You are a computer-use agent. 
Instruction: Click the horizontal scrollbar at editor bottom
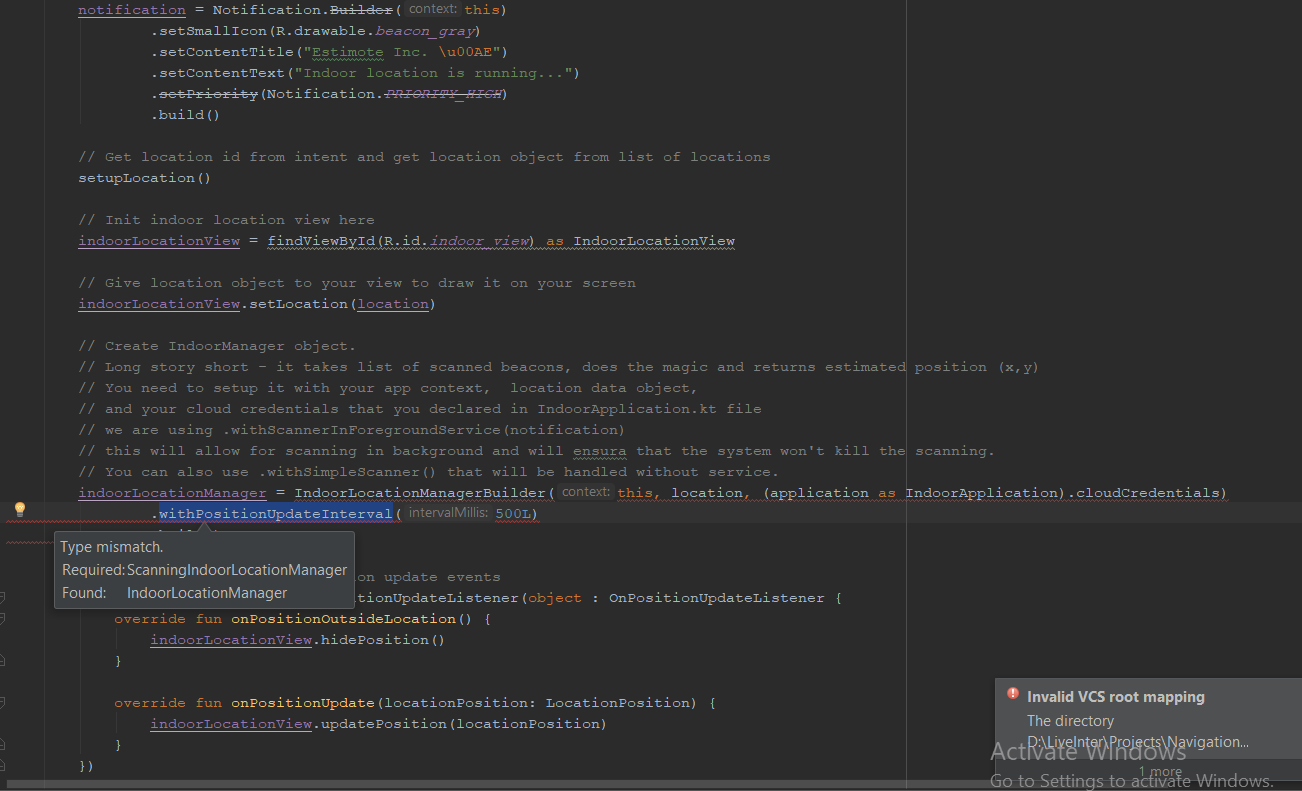click(x=500, y=785)
